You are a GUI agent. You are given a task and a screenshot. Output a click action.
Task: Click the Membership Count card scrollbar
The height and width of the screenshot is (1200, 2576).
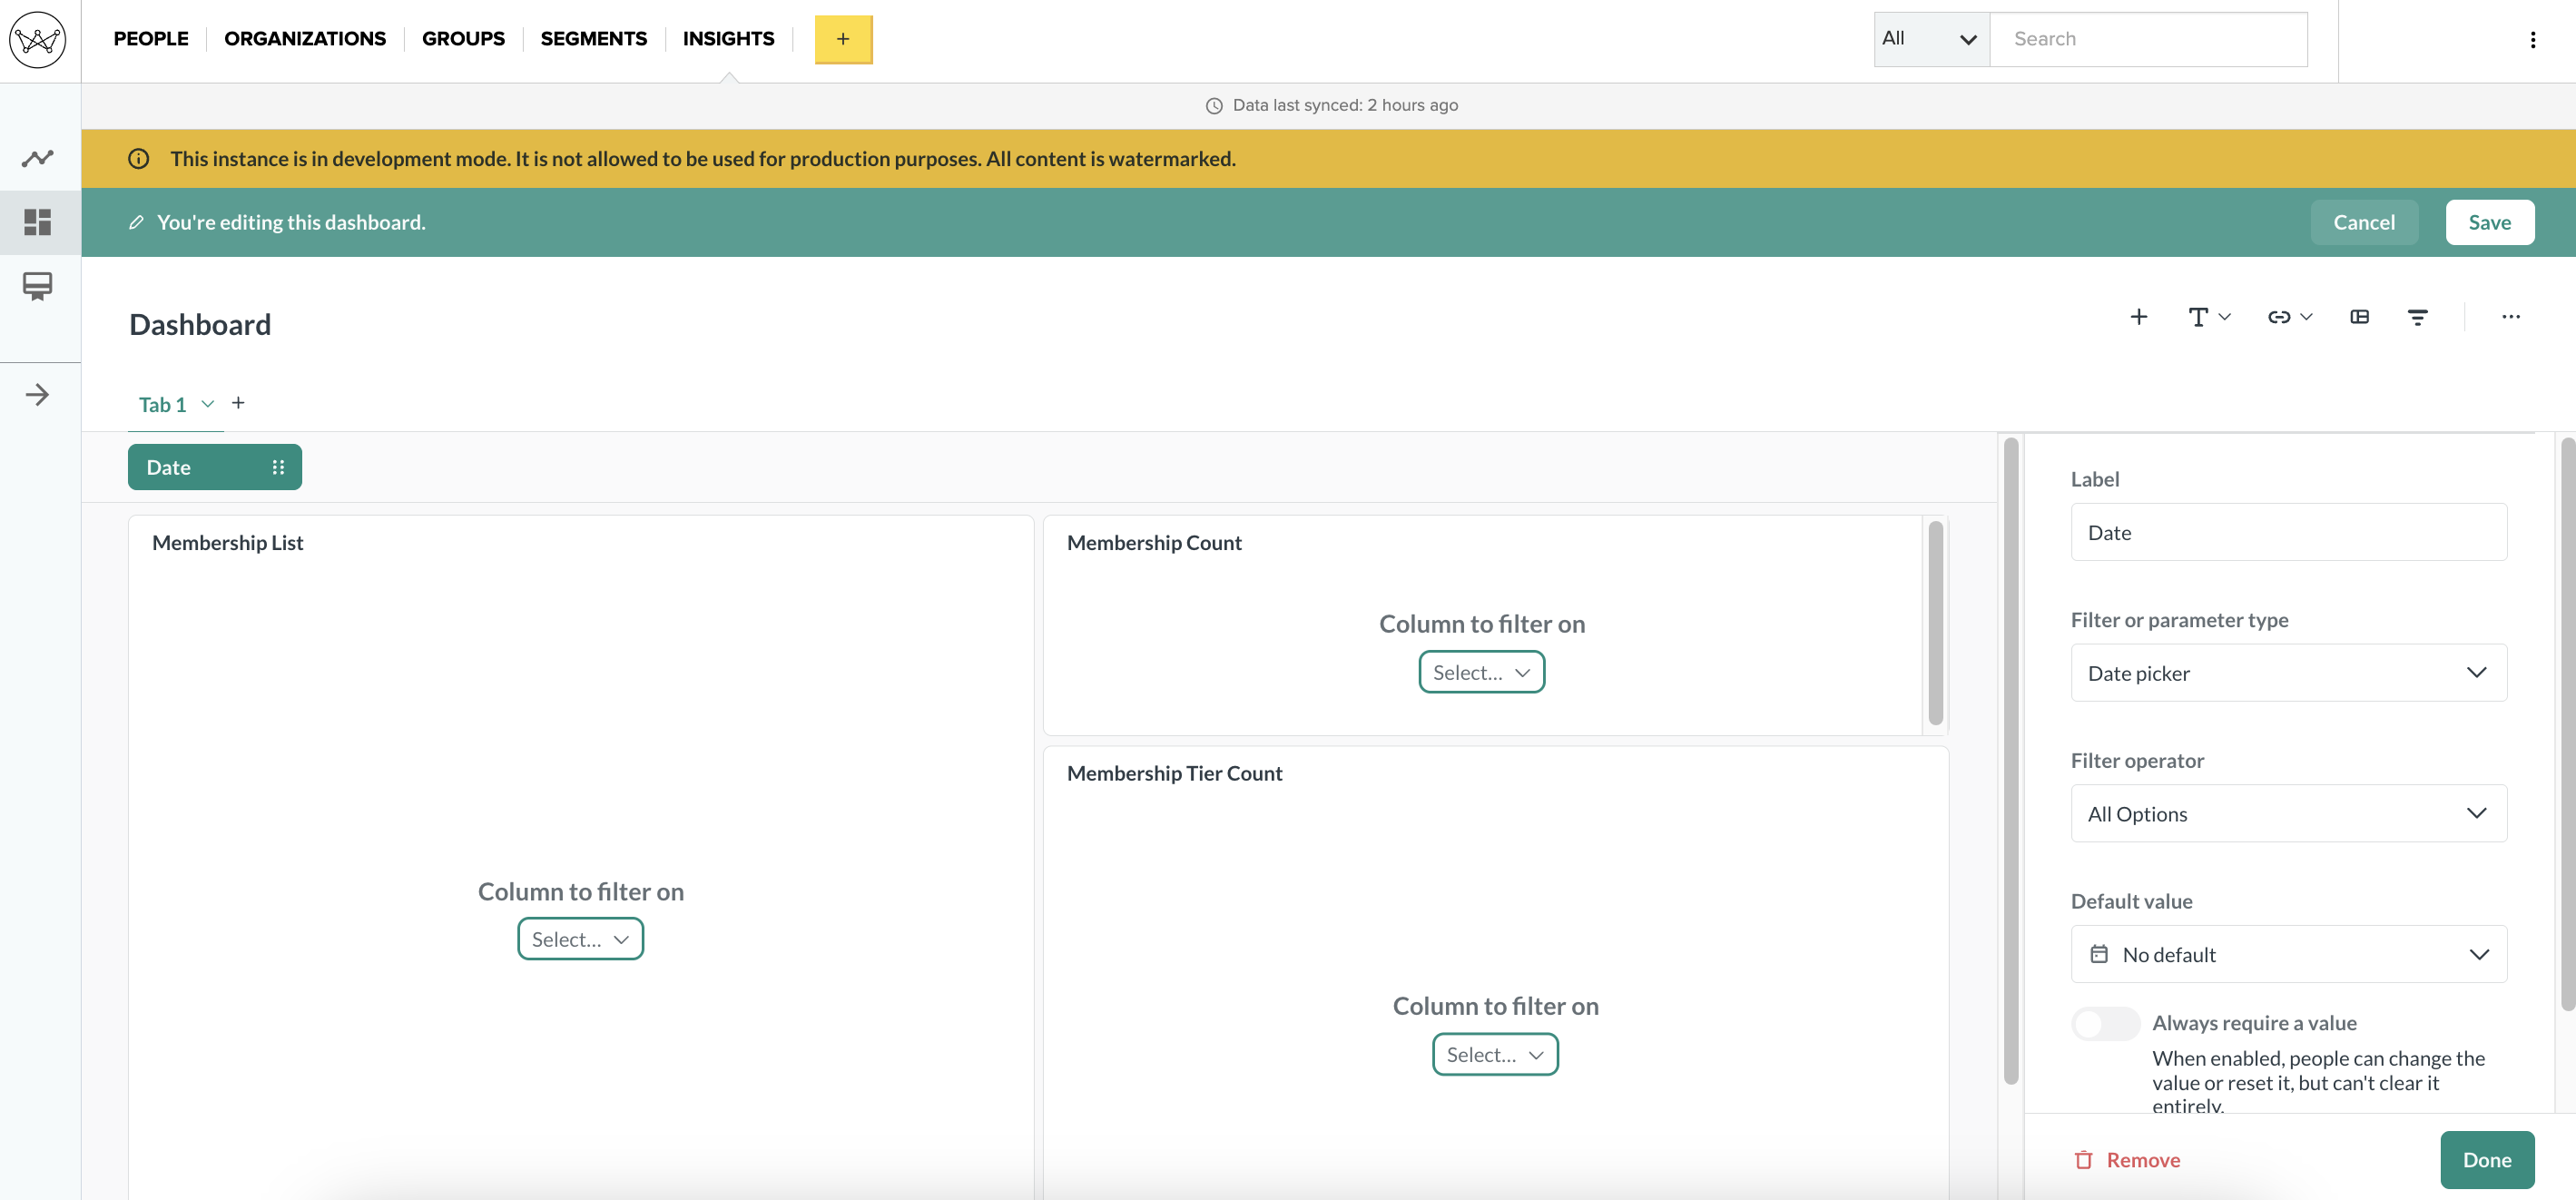[1935, 623]
